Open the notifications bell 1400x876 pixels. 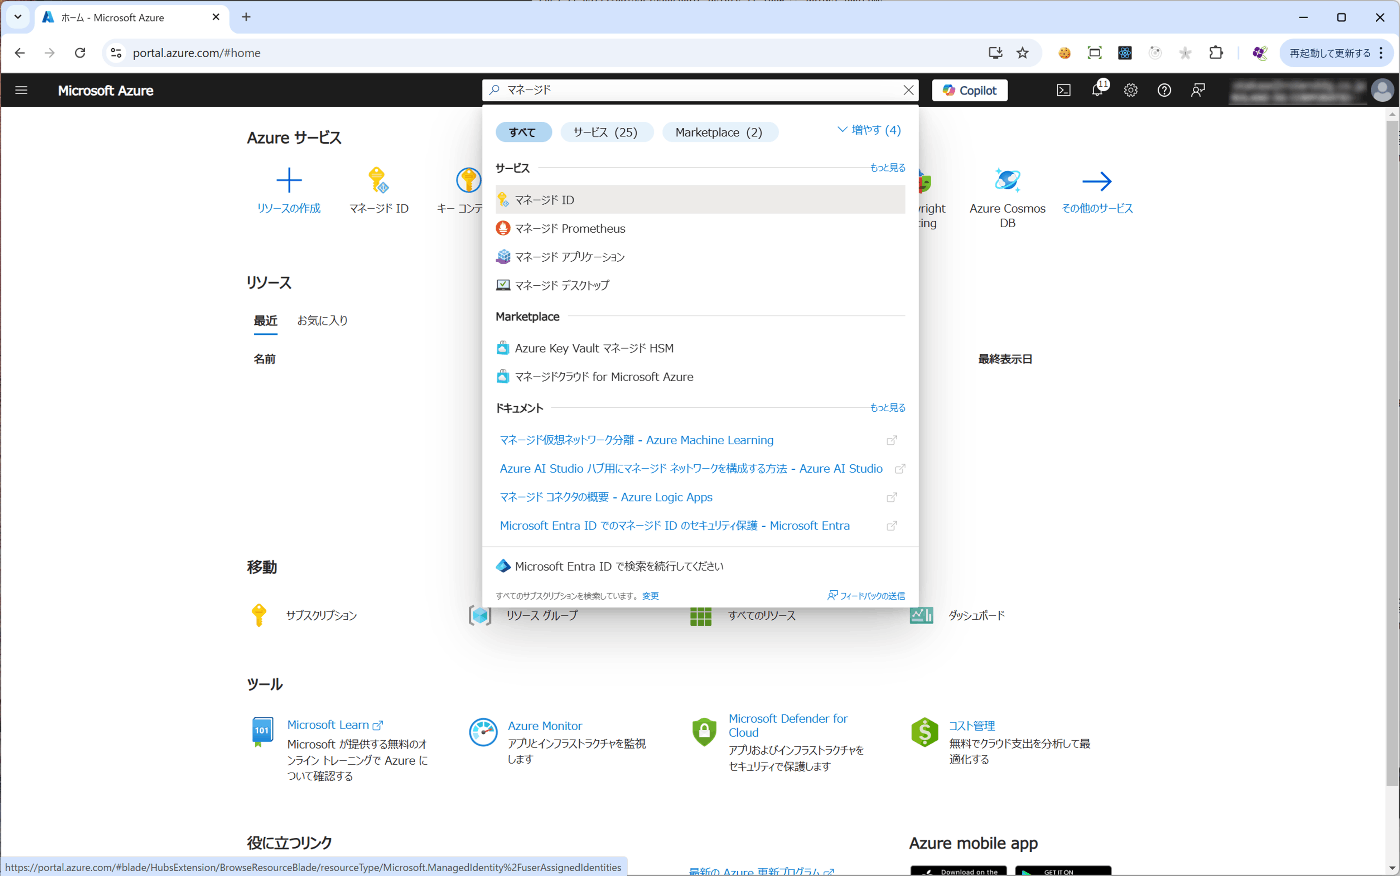1098,90
